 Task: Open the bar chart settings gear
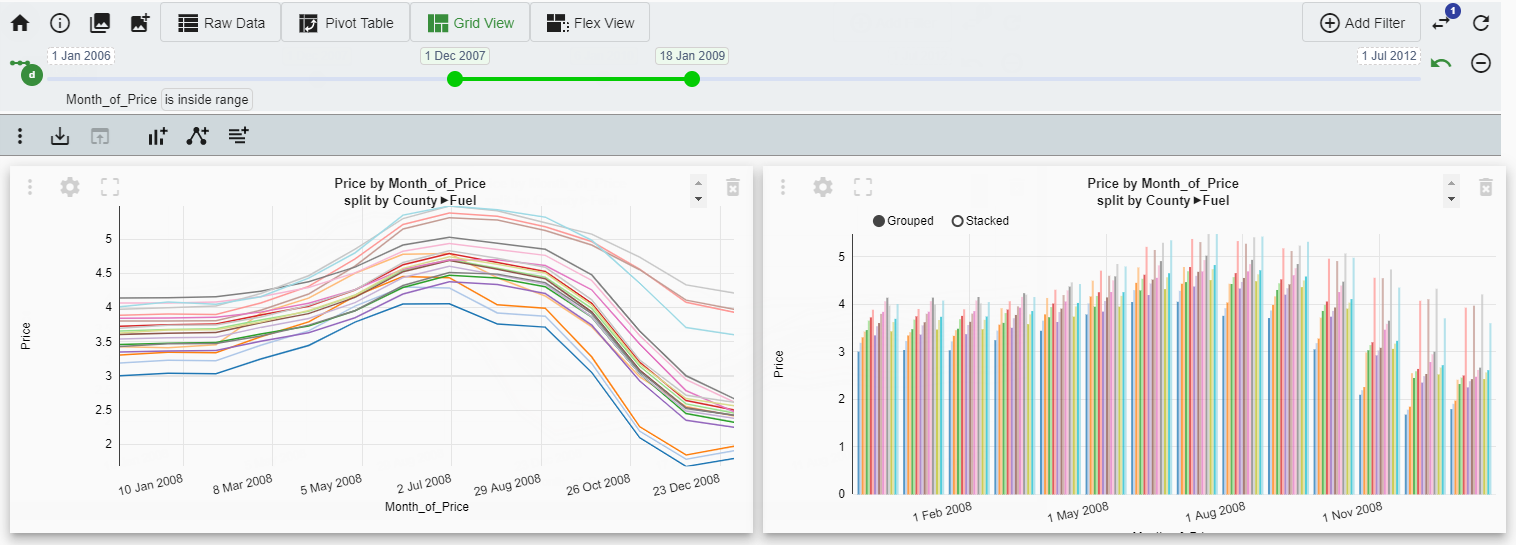[823, 187]
